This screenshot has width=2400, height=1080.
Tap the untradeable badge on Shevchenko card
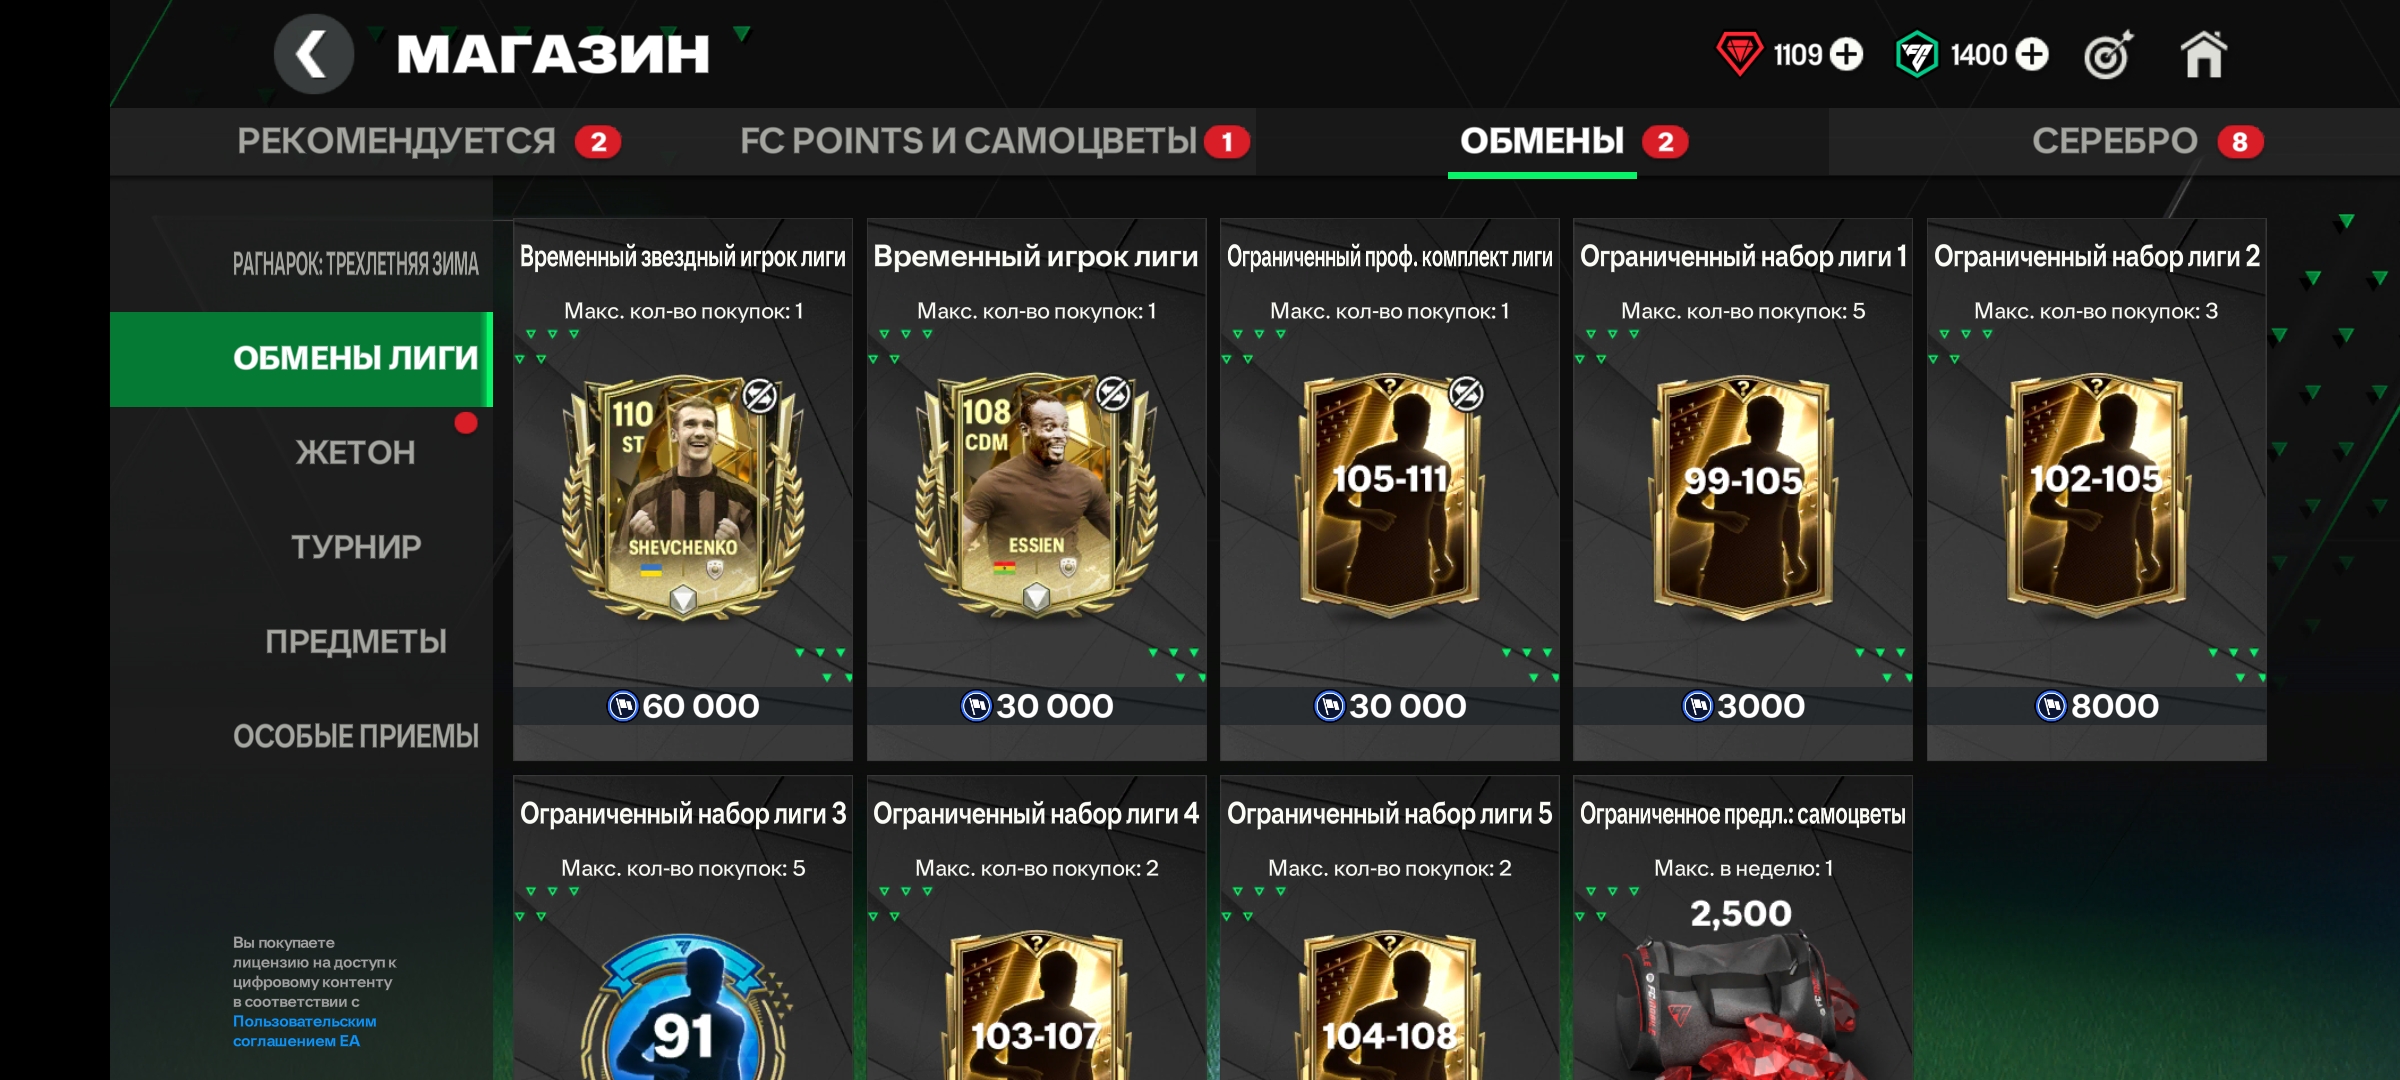tap(760, 396)
